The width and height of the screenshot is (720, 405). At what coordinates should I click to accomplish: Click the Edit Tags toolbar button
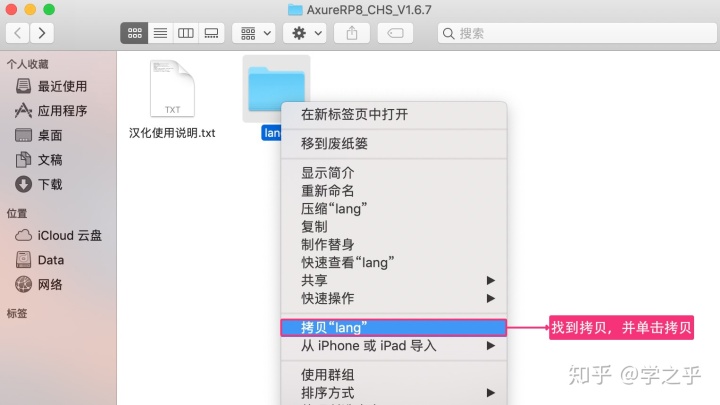point(394,33)
